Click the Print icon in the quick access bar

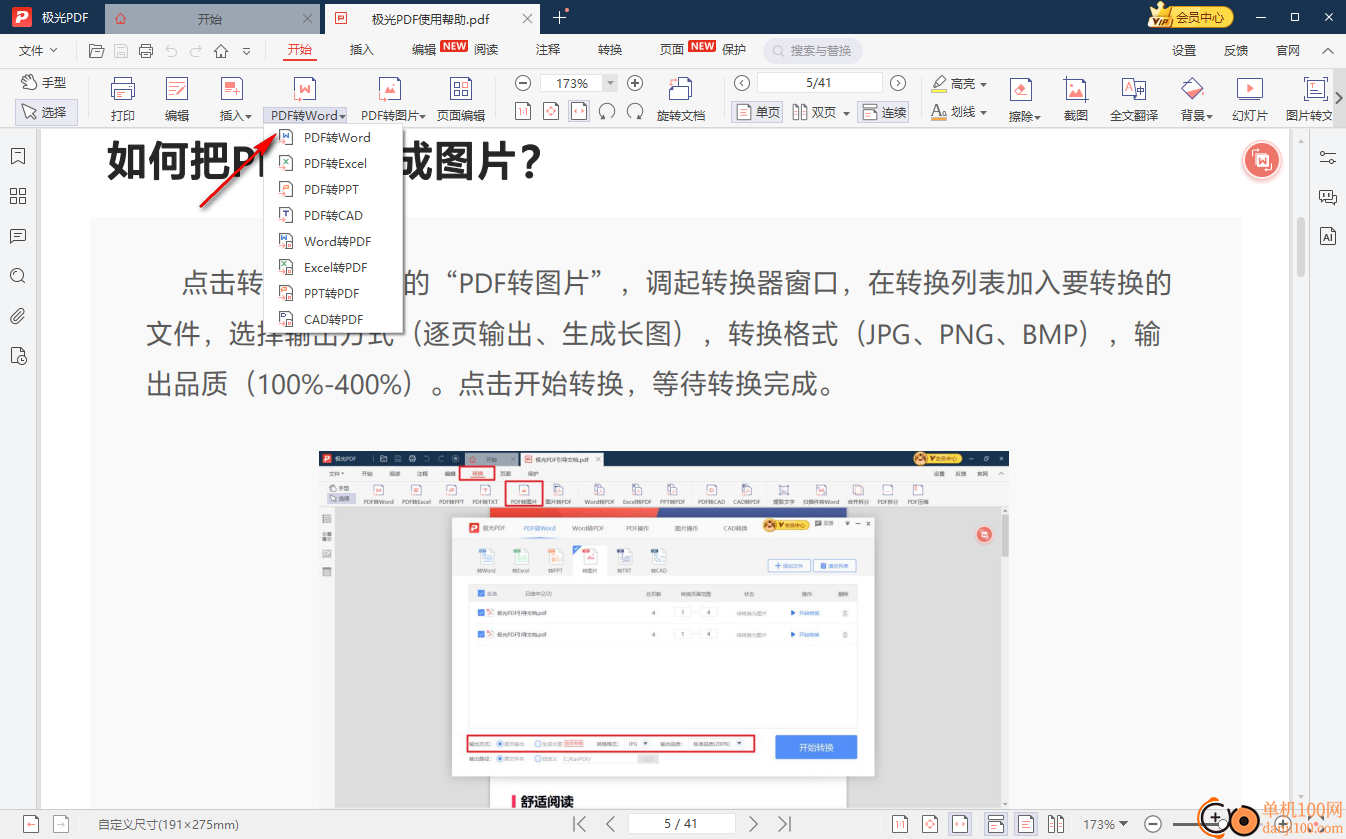click(146, 51)
